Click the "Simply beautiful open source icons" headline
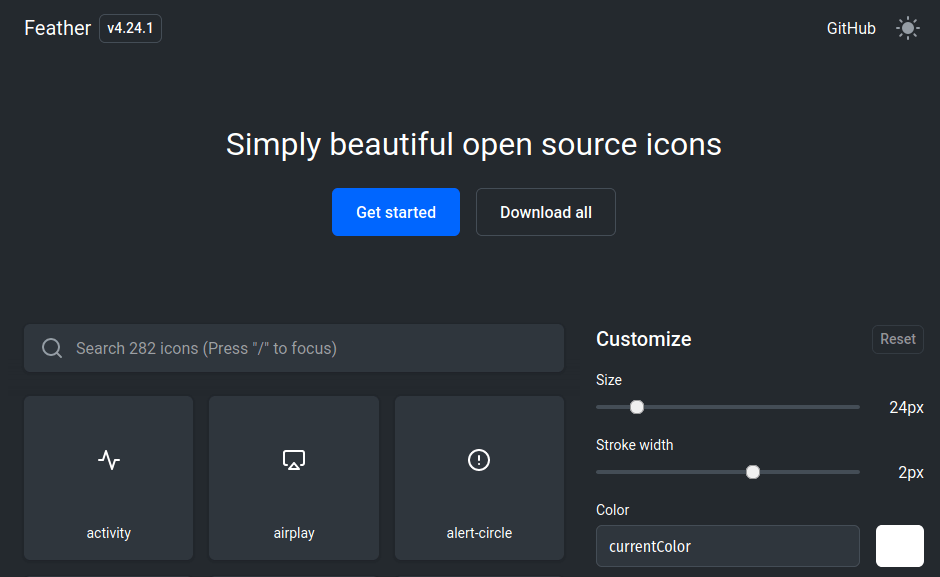 (474, 145)
